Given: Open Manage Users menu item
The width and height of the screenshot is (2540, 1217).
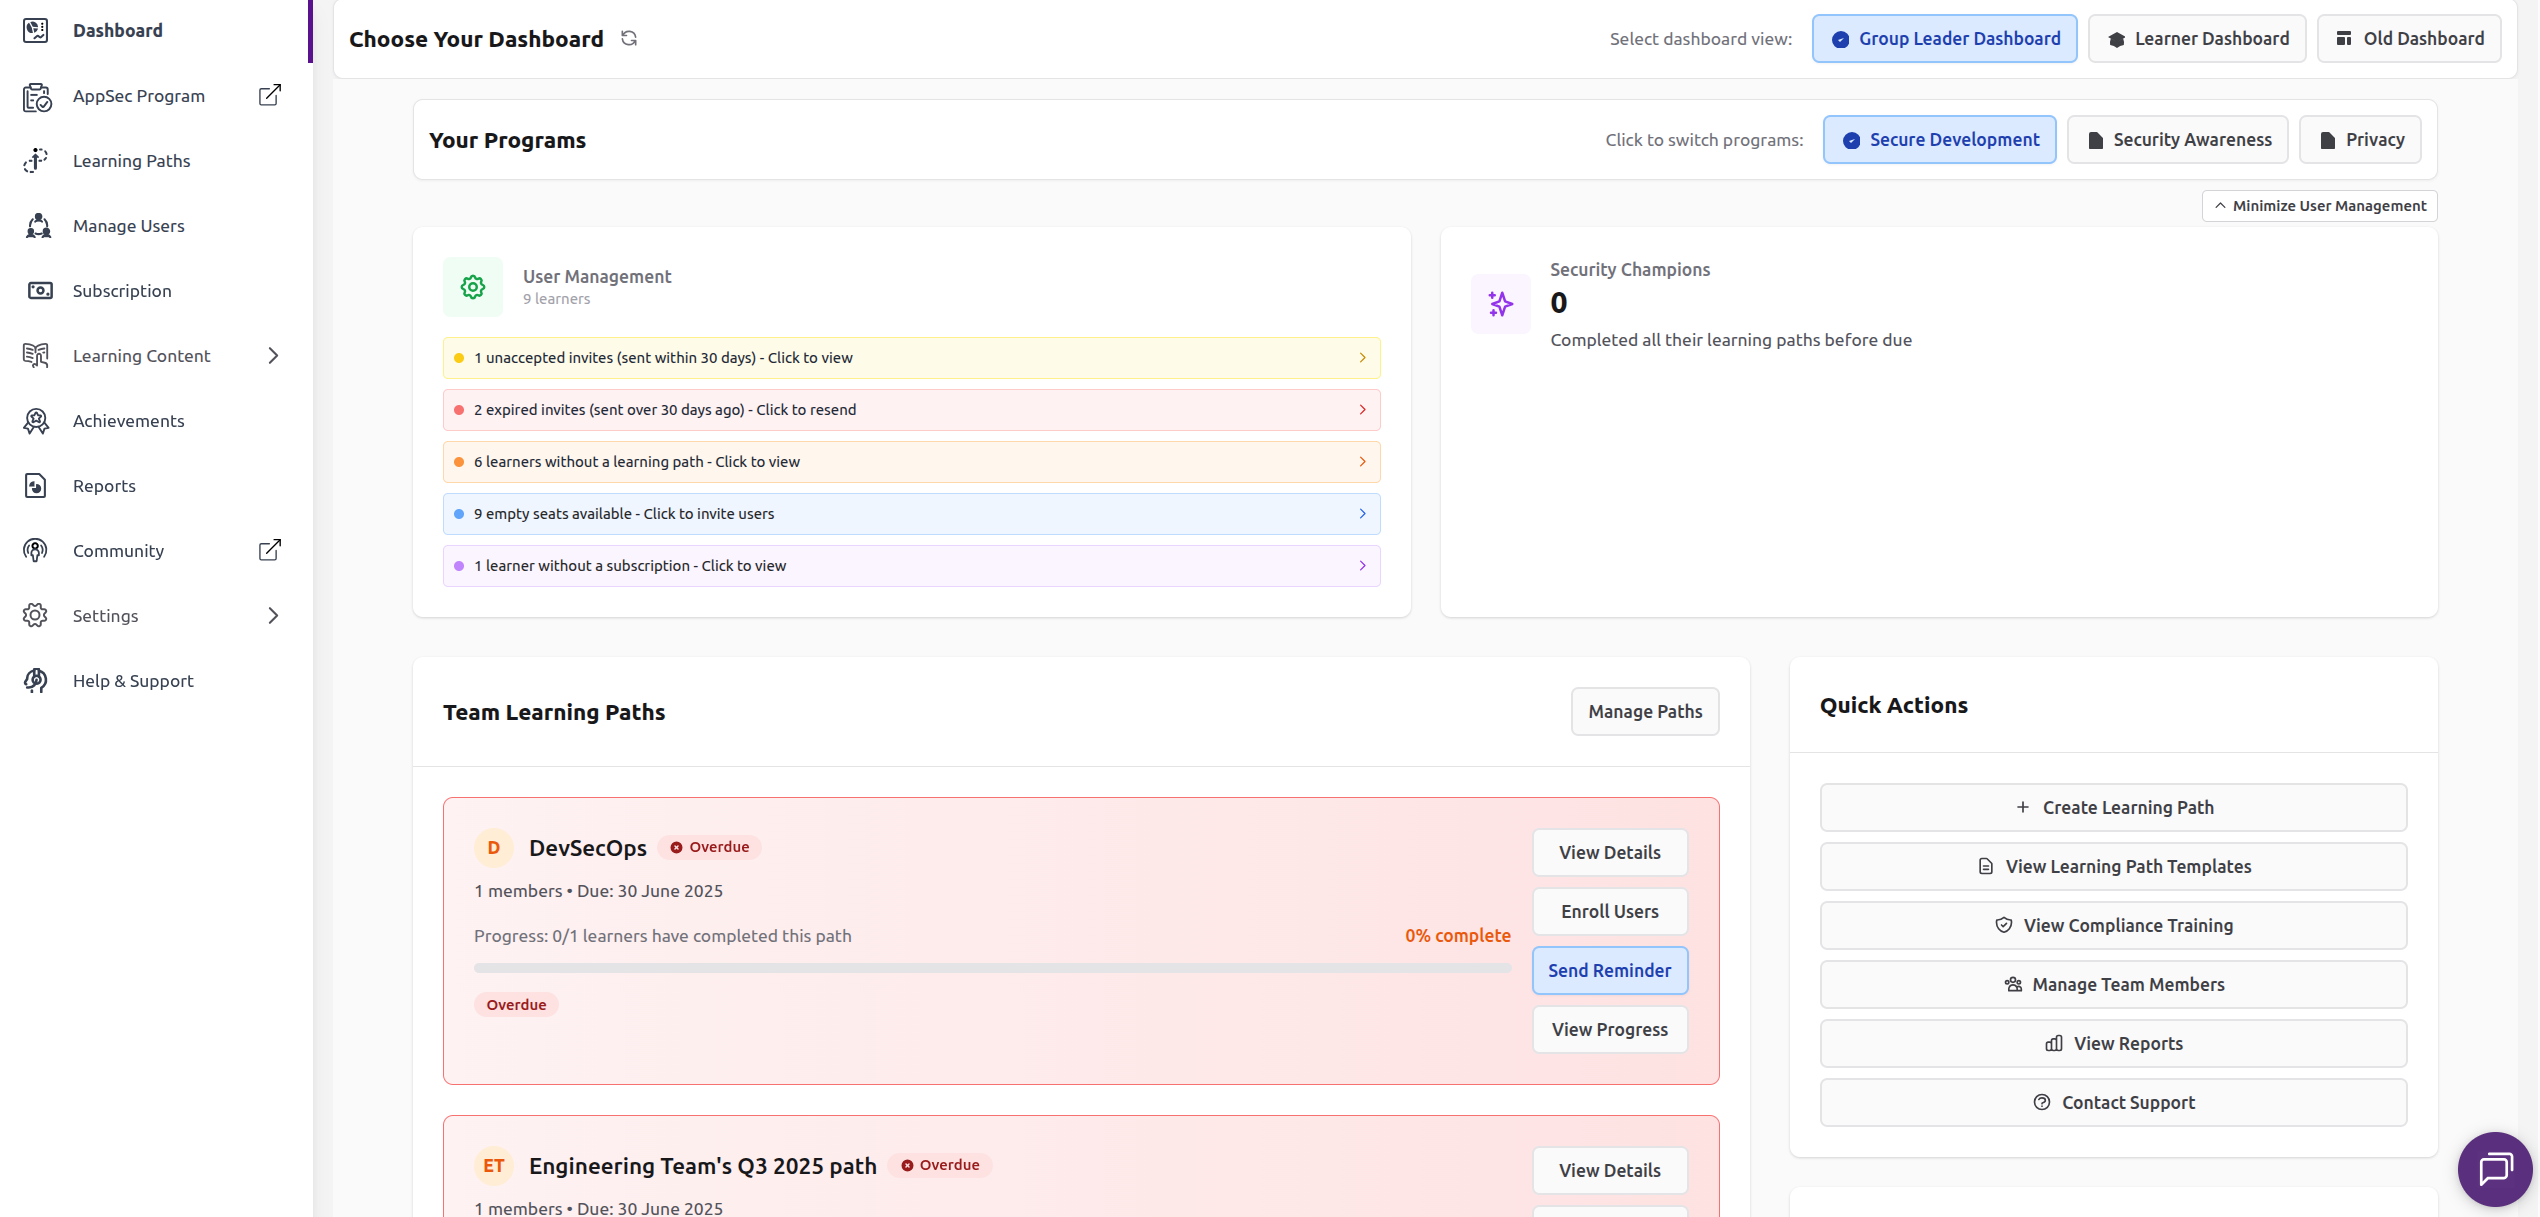Looking at the screenshot, I should (129, 226).
